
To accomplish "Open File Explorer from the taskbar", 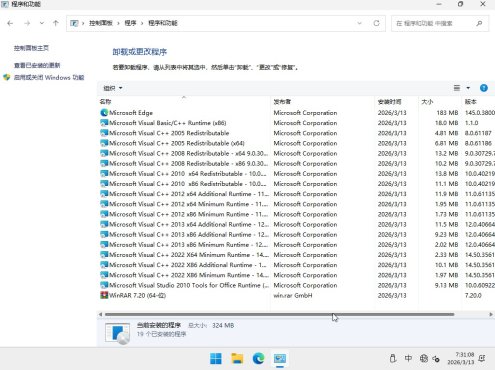I will 237,359.
